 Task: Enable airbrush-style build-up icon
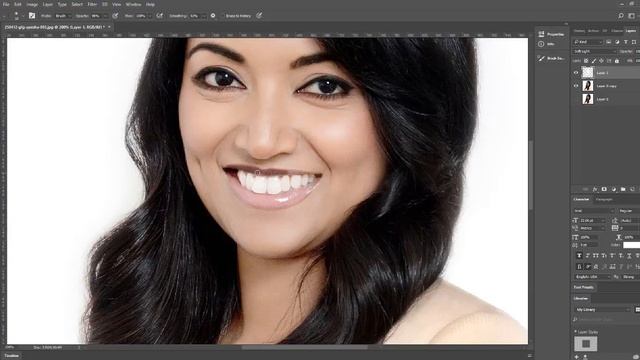(160, 16)
